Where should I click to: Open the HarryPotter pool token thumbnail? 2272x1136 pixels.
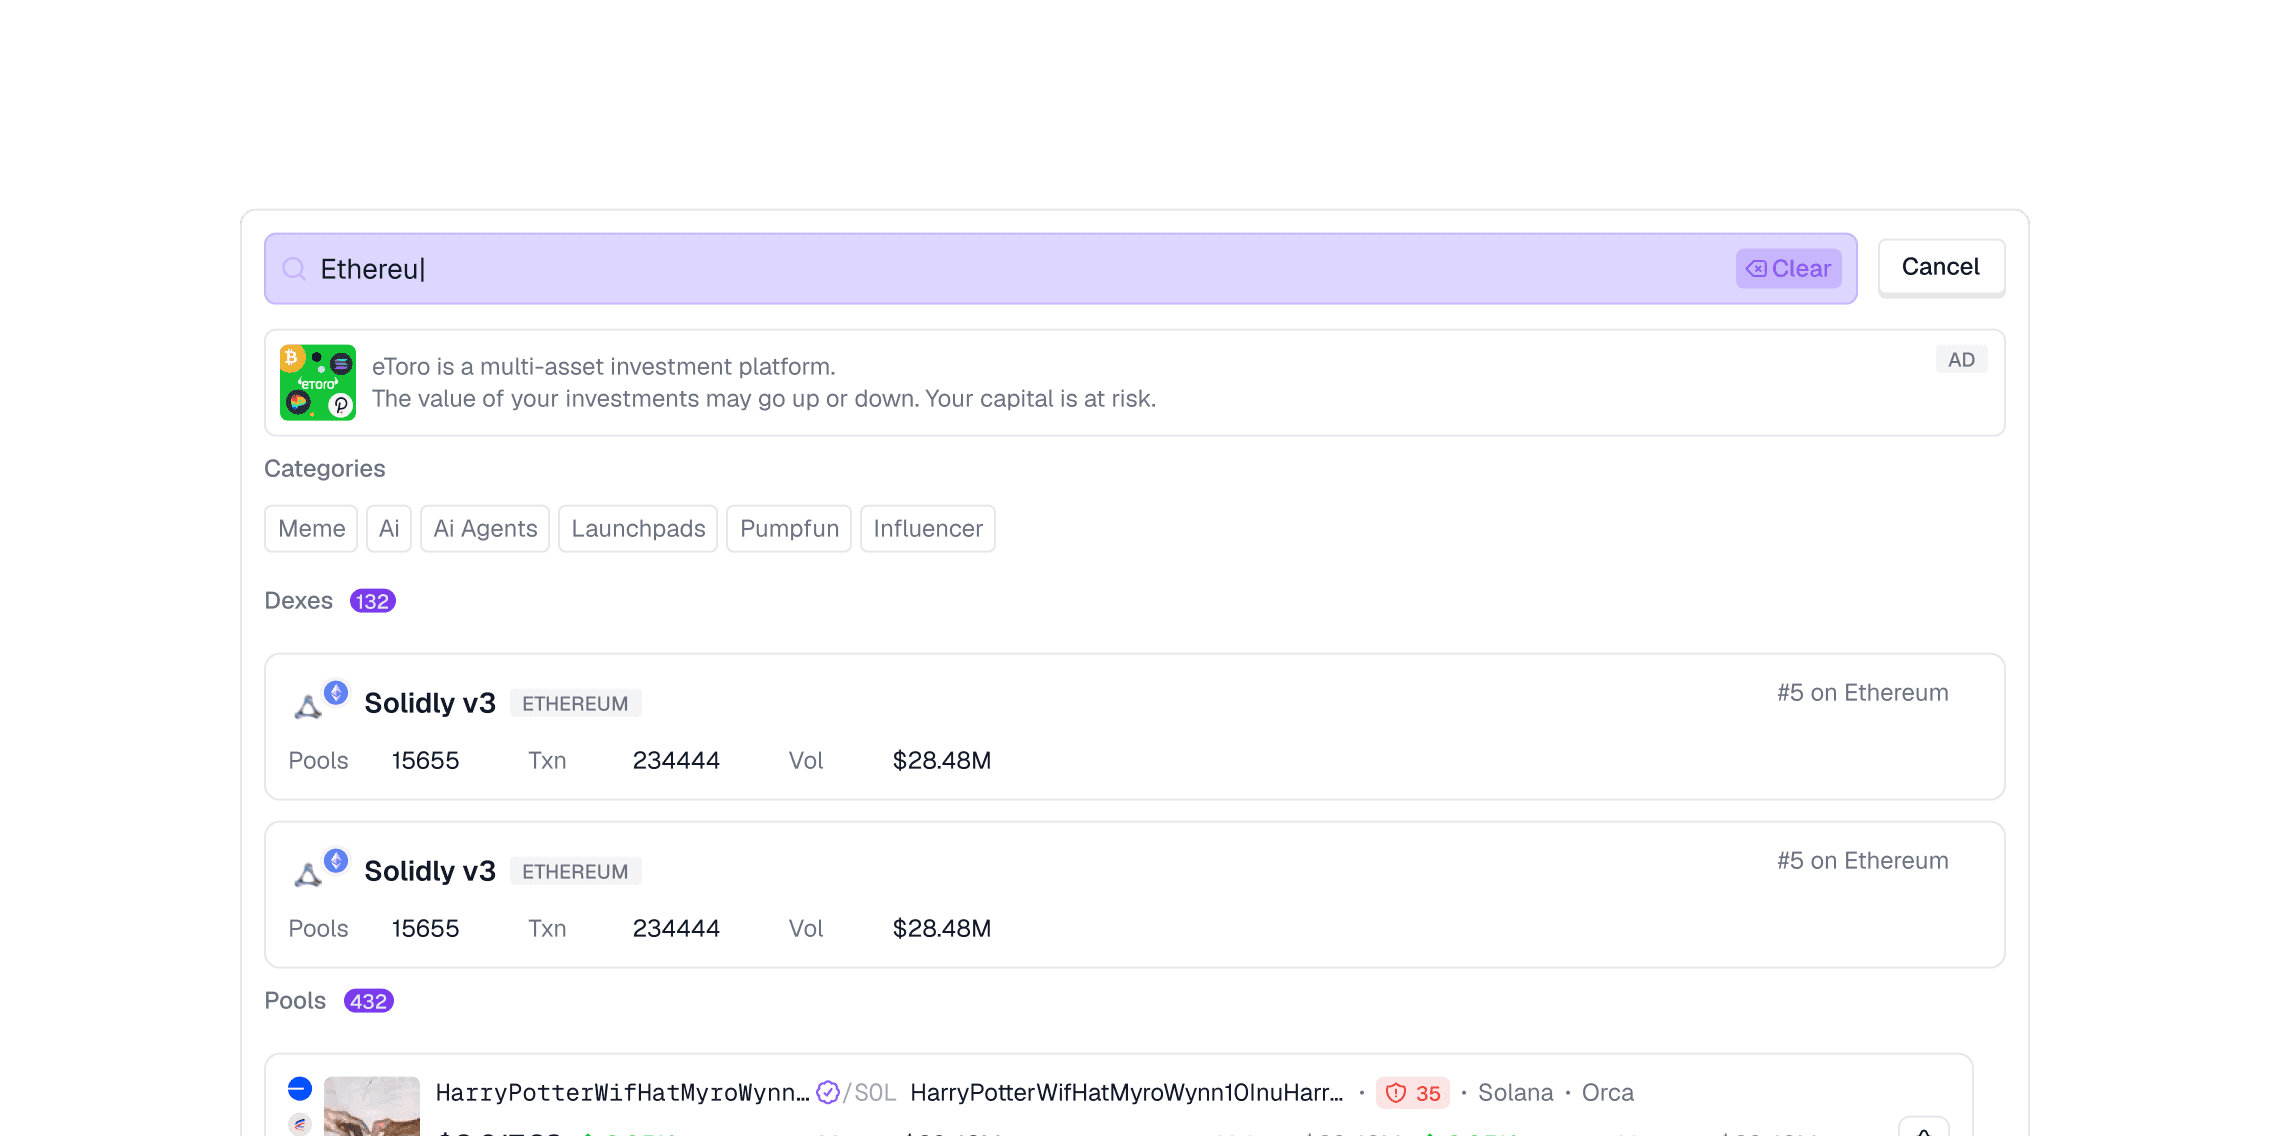(372, 1106)
